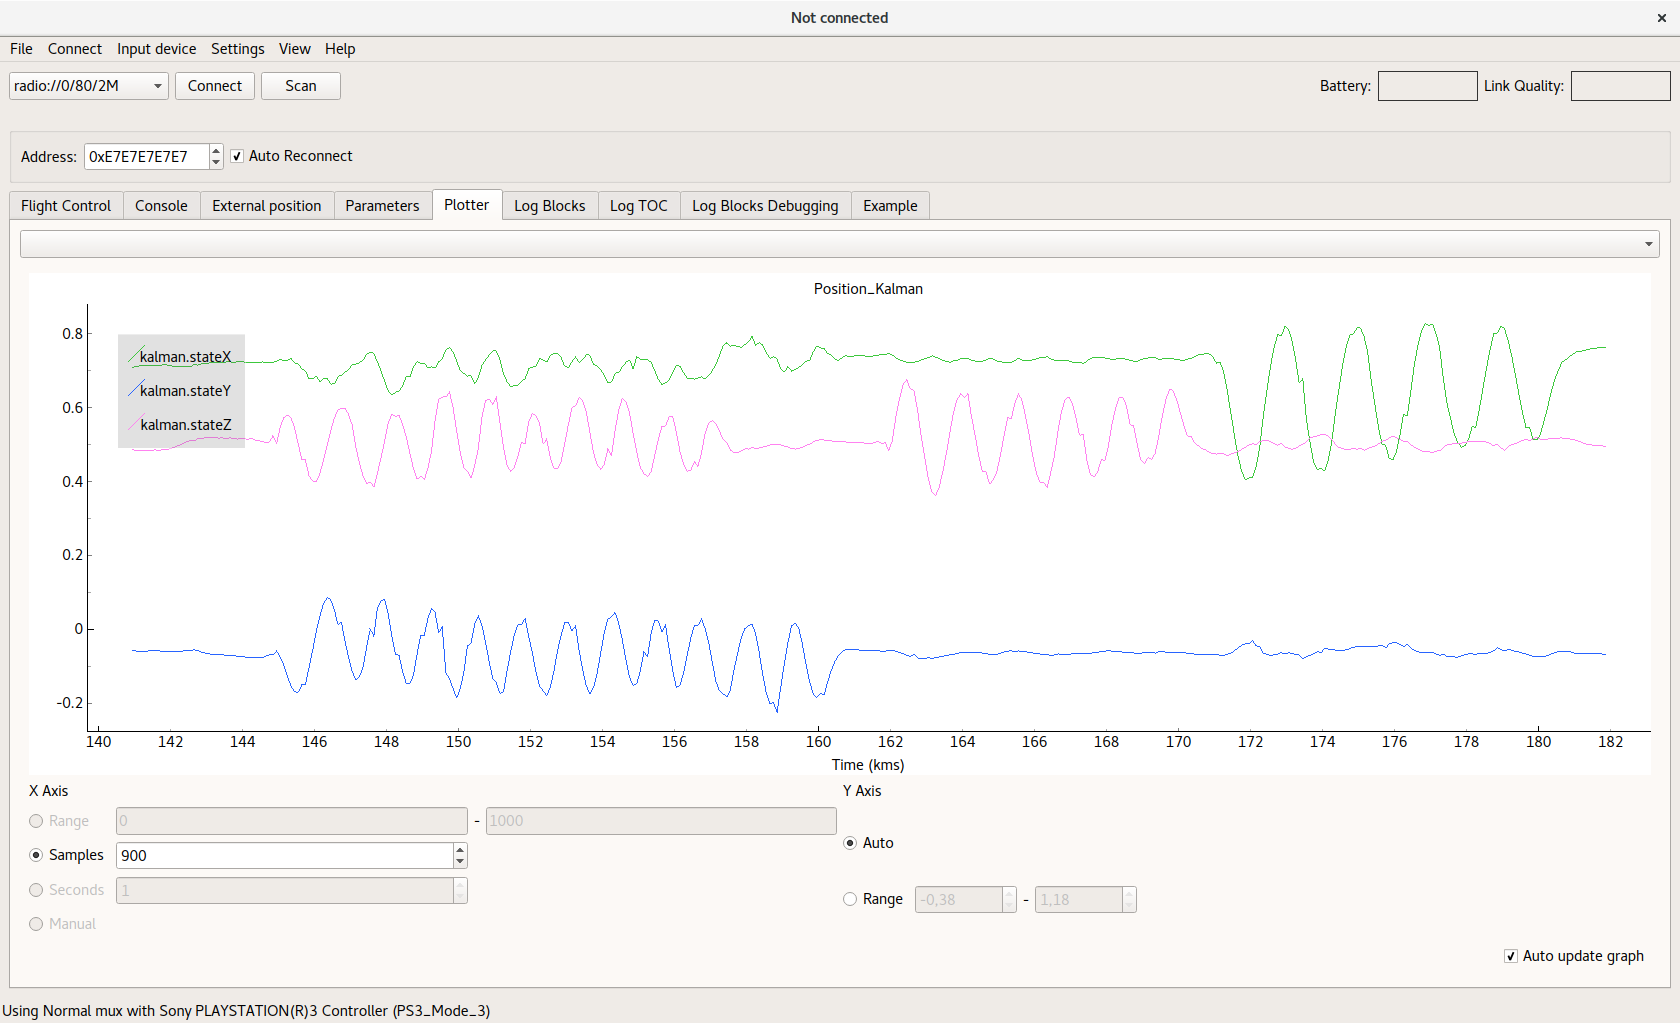The width and height of the screenshot is (1680, 1023).
Task: Click the kalman.stateX legend line sample
Action: coord(133,357)
